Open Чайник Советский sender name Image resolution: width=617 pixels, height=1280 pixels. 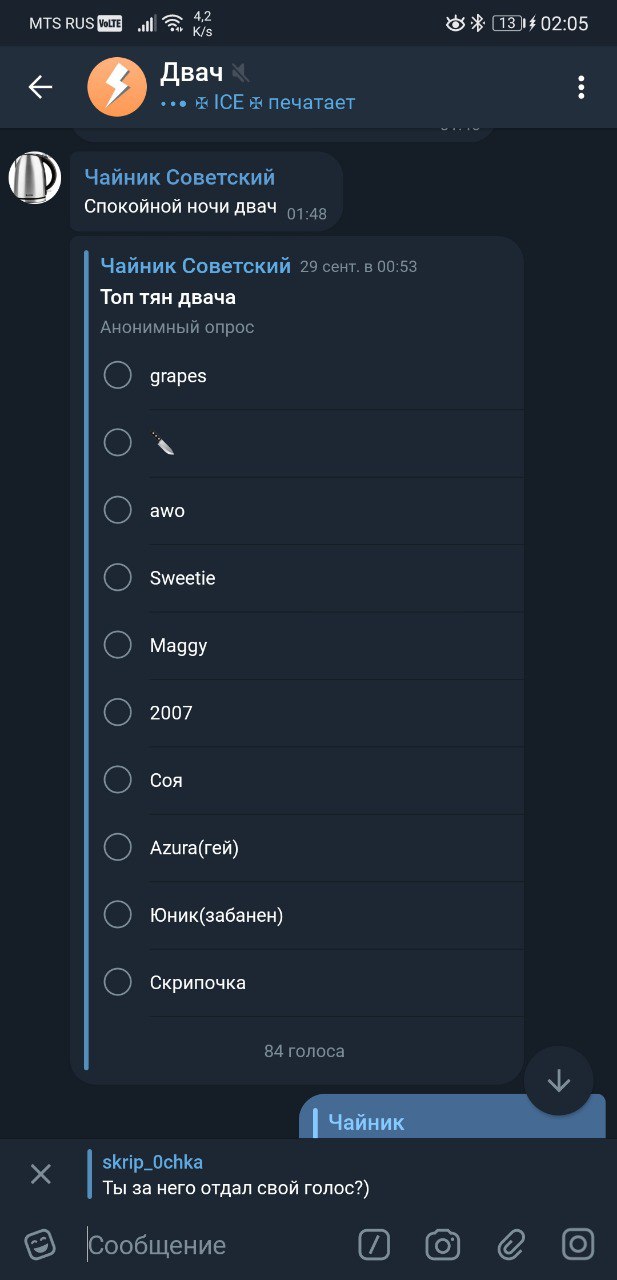point(180,177)
